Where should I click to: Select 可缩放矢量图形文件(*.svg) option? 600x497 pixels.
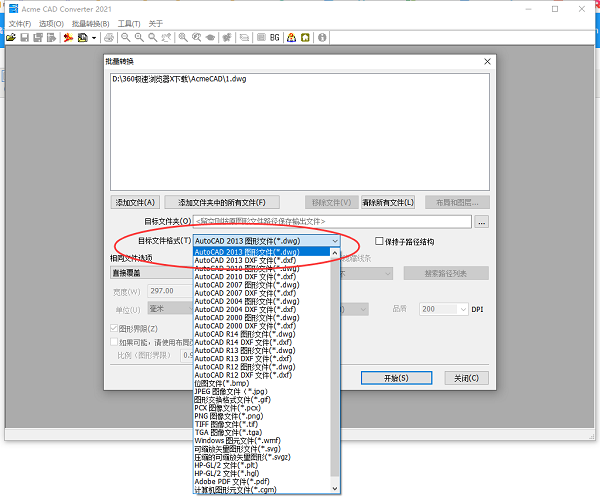point(262,449)
